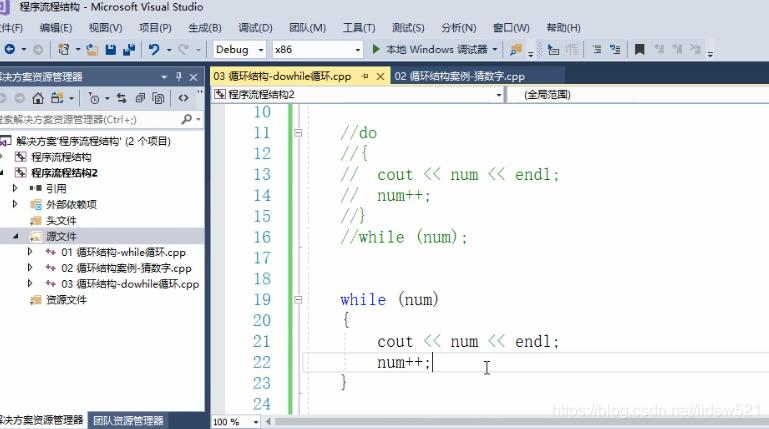This screenshot has width=769, height=429.
Task: Open the 调试(D) menu
Action: (x=255, y=27)
